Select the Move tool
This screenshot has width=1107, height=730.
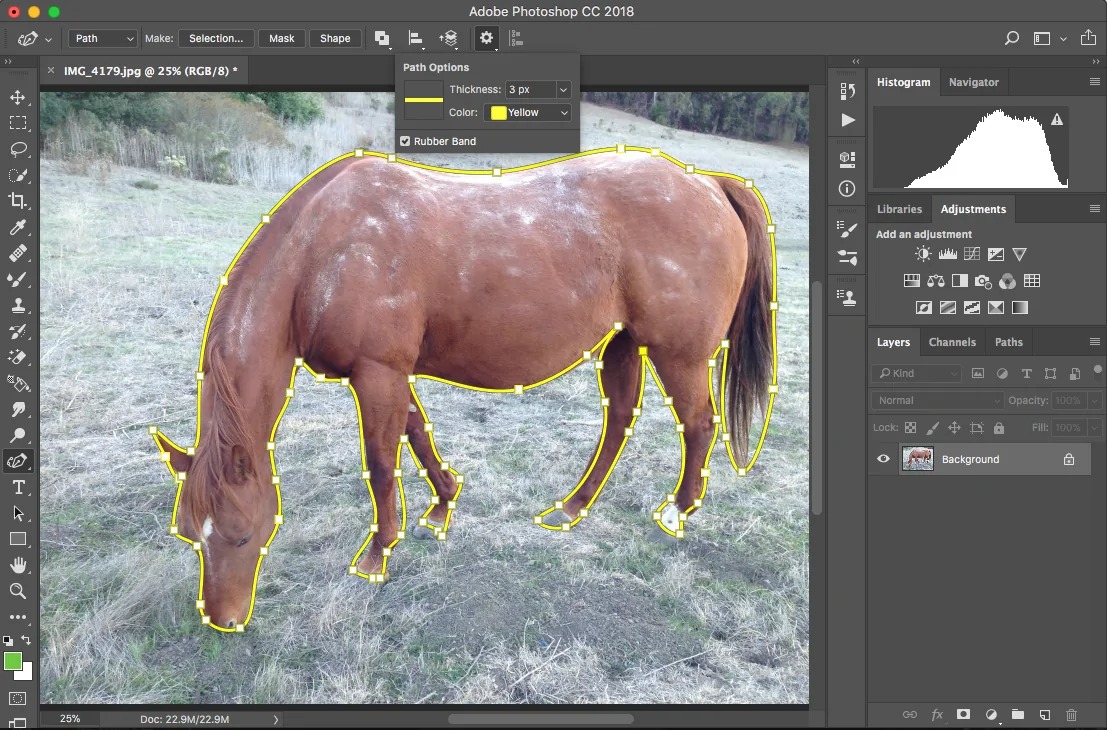(18, 98)
